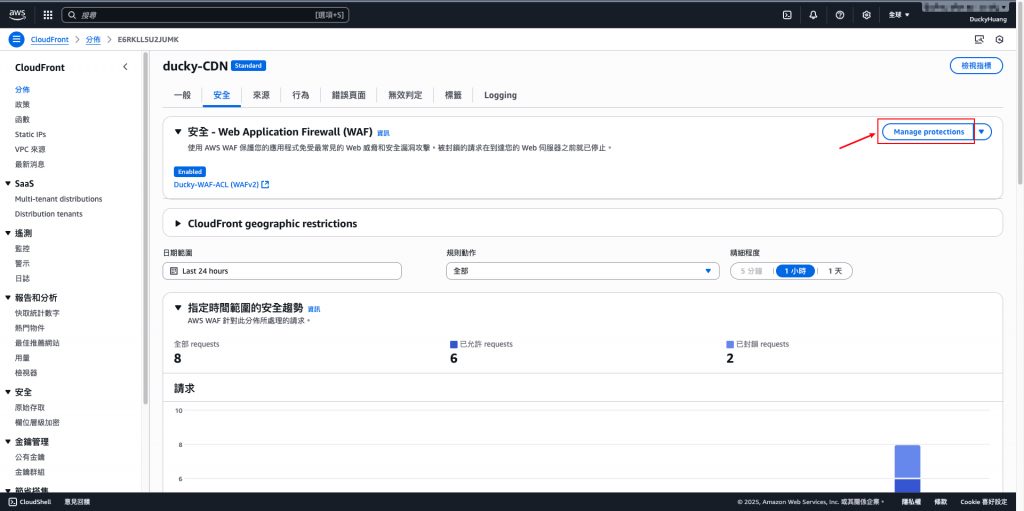Switch to the 標籤 tab

(453, 95)
